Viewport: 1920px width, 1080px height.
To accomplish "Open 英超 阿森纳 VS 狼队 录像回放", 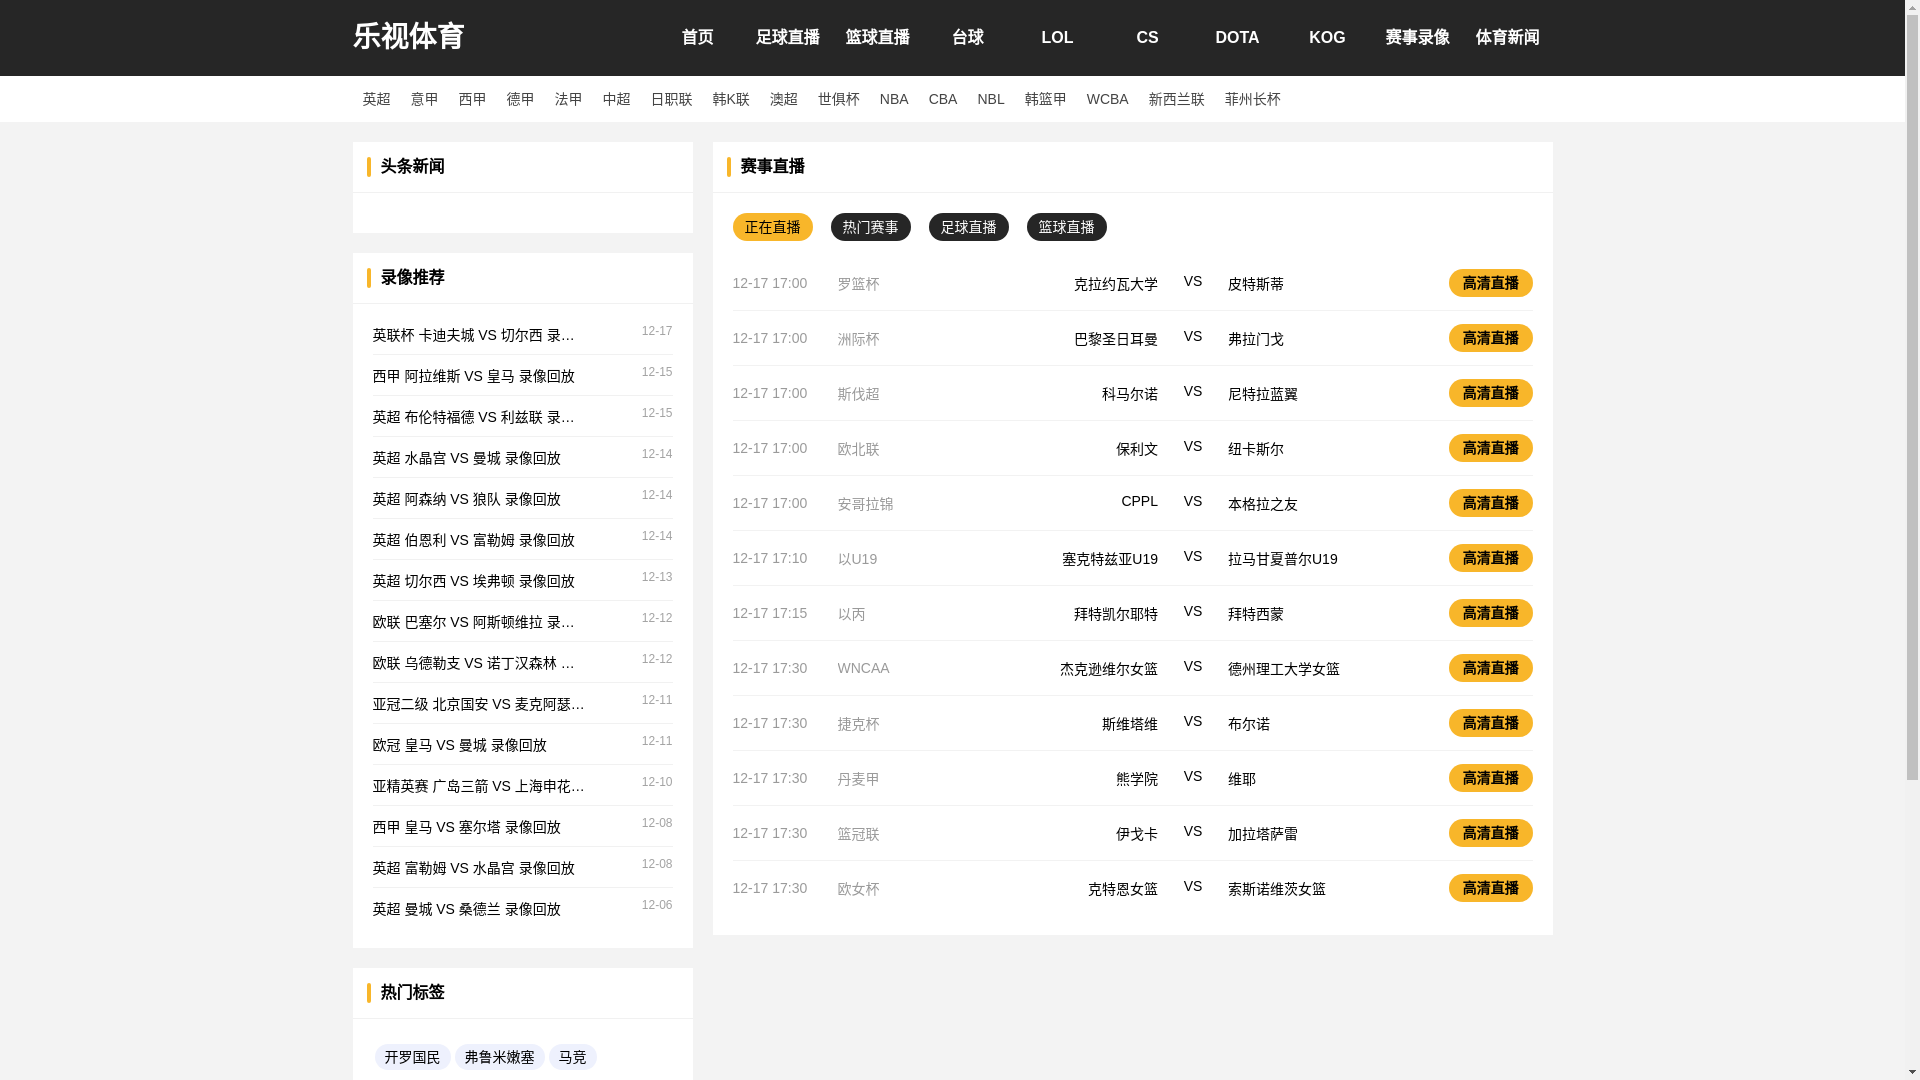I will pos(467,499).
